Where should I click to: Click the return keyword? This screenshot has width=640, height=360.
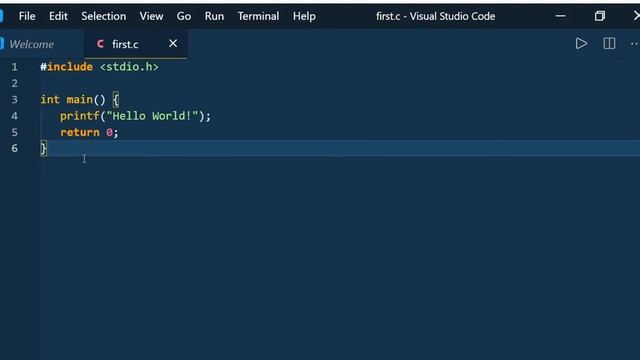point(80,132)
